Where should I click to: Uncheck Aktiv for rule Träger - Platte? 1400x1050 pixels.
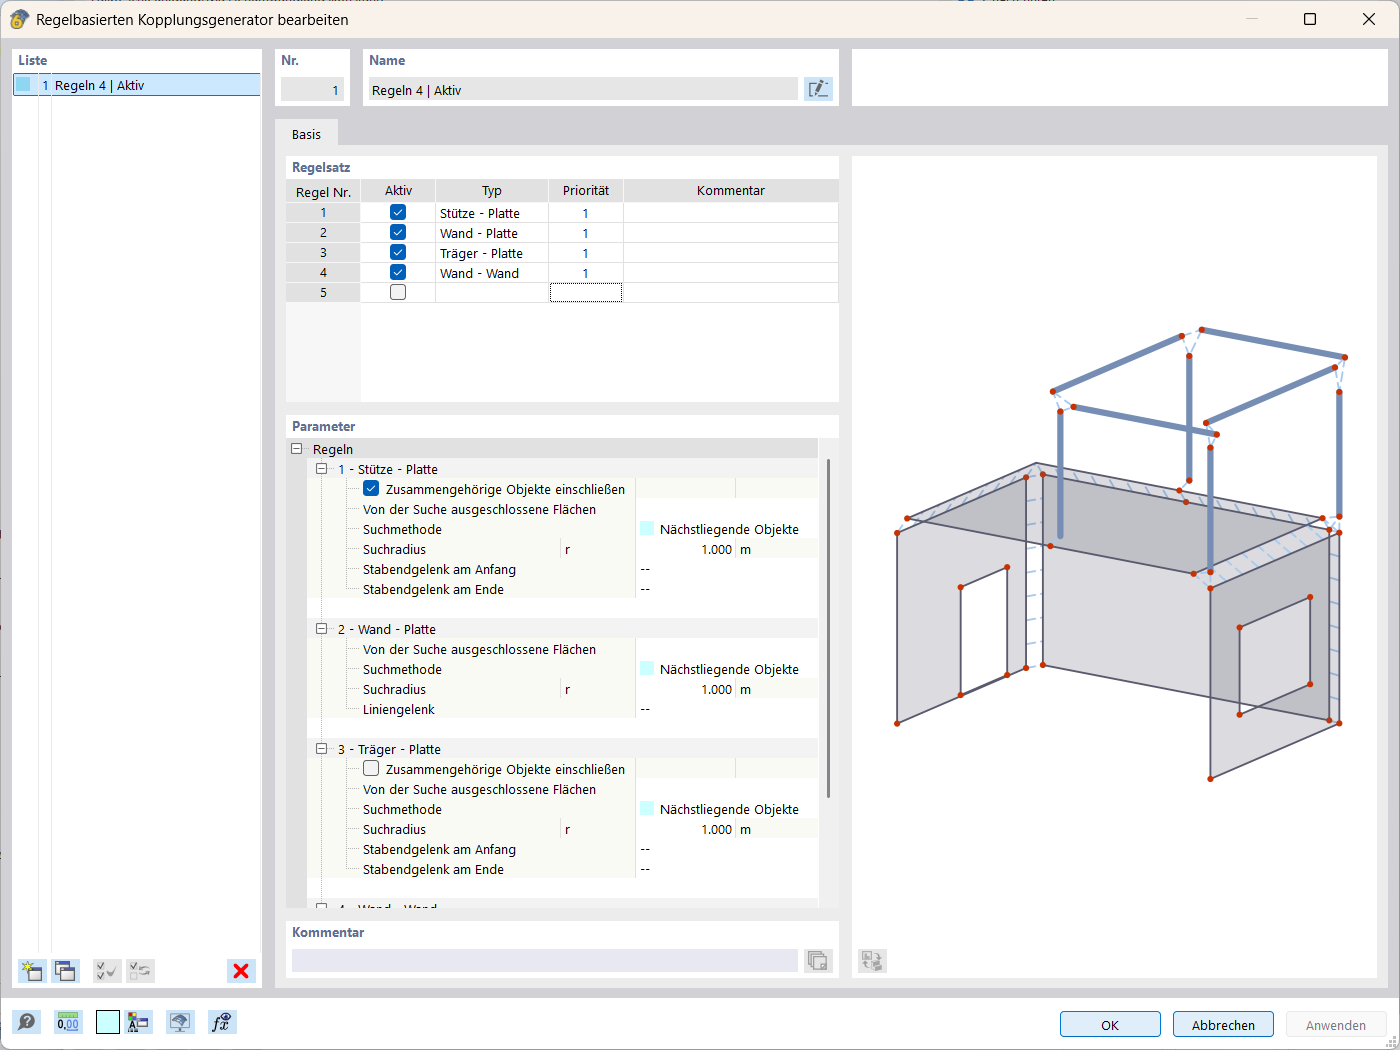398,252
